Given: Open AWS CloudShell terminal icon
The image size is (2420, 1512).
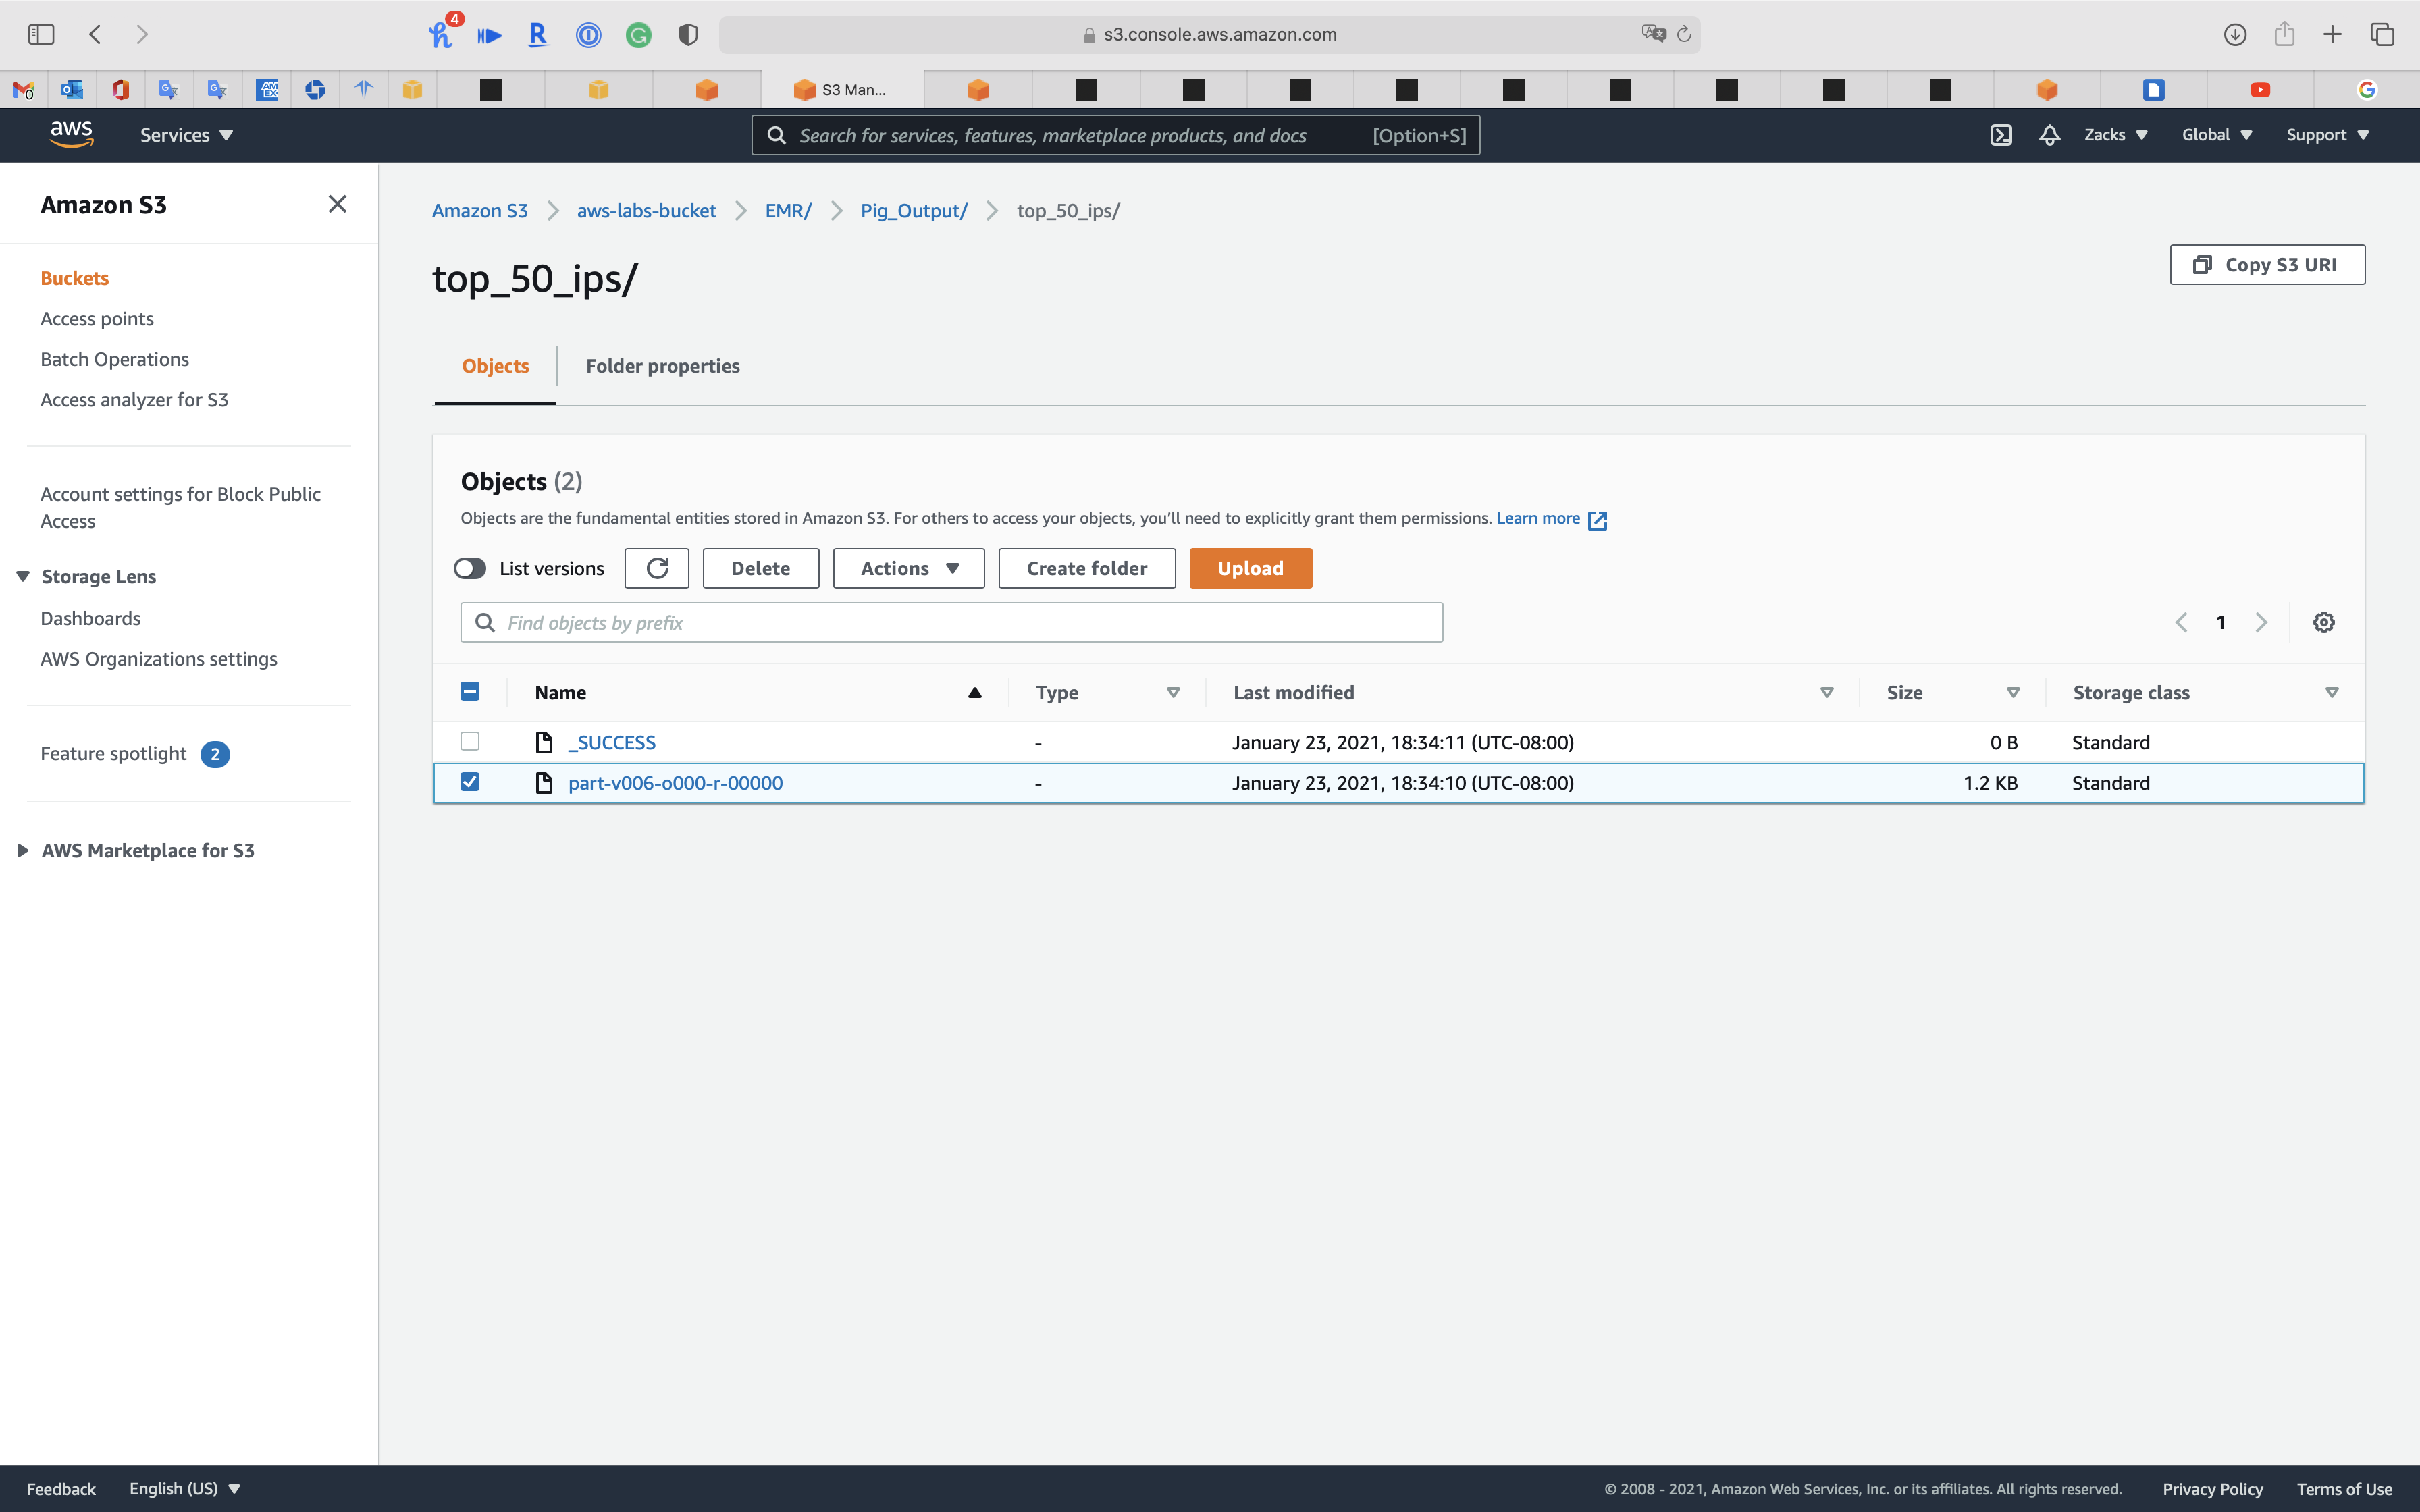Looking at the screenshot, I should tap(2000, 135).
